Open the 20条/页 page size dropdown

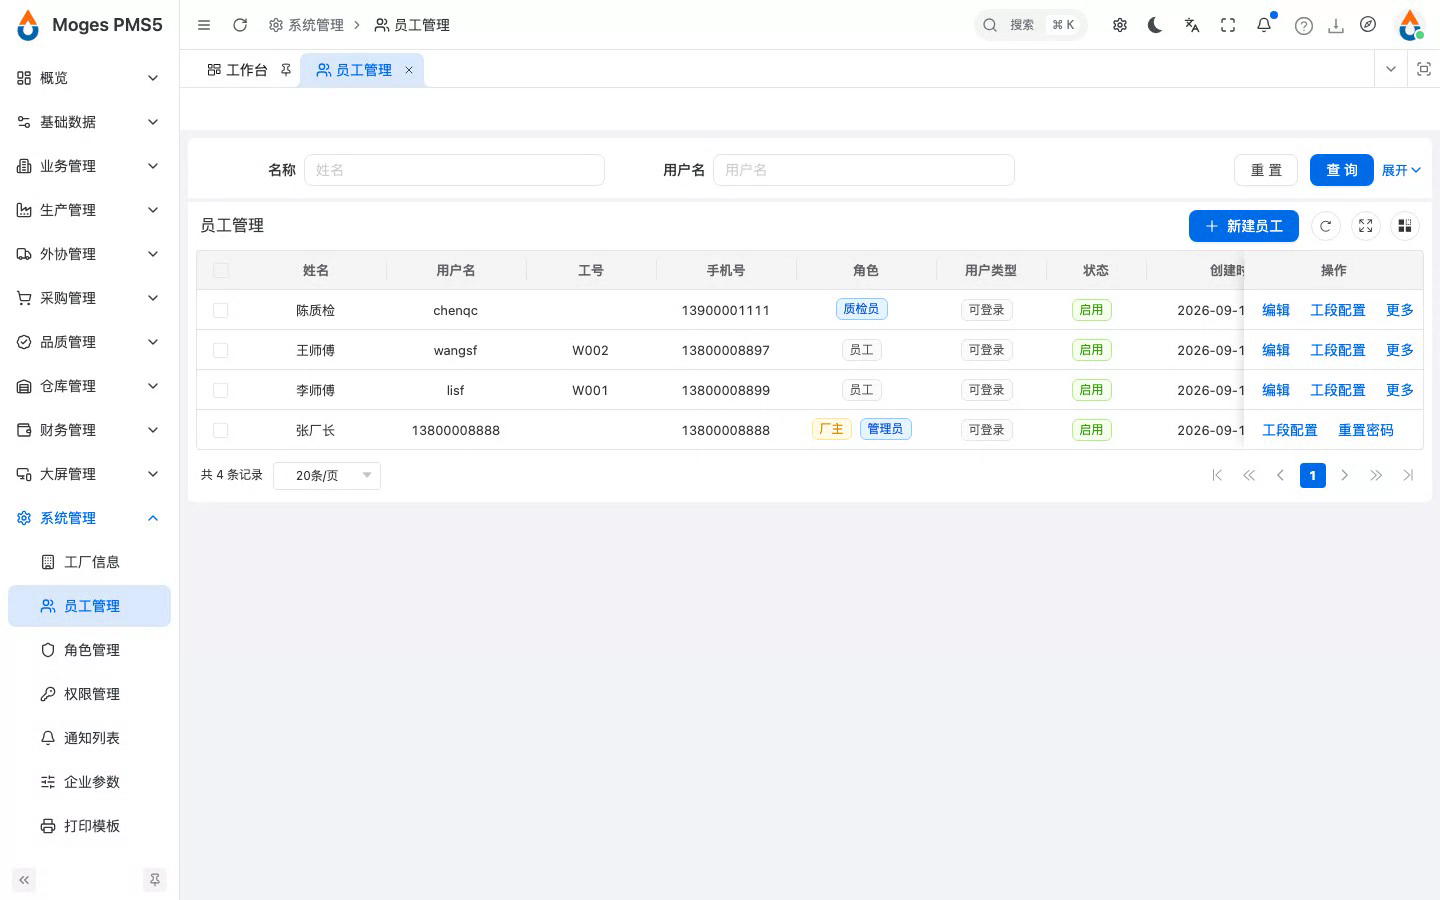tap(327, 475)
